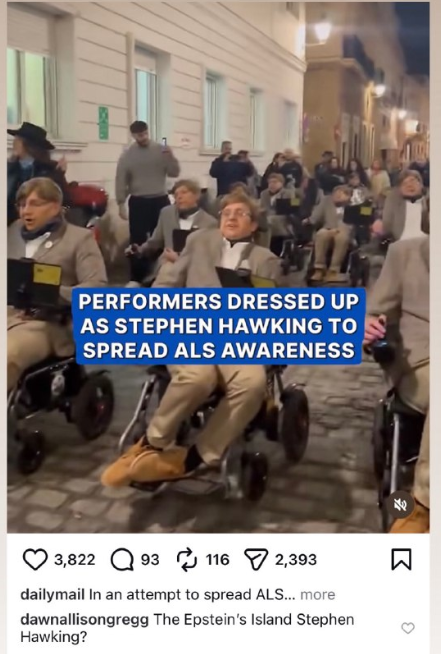Viewport: 441px width, 660px height.
Task: Tap the video frame to pause playback
Action: coord(218,267)
